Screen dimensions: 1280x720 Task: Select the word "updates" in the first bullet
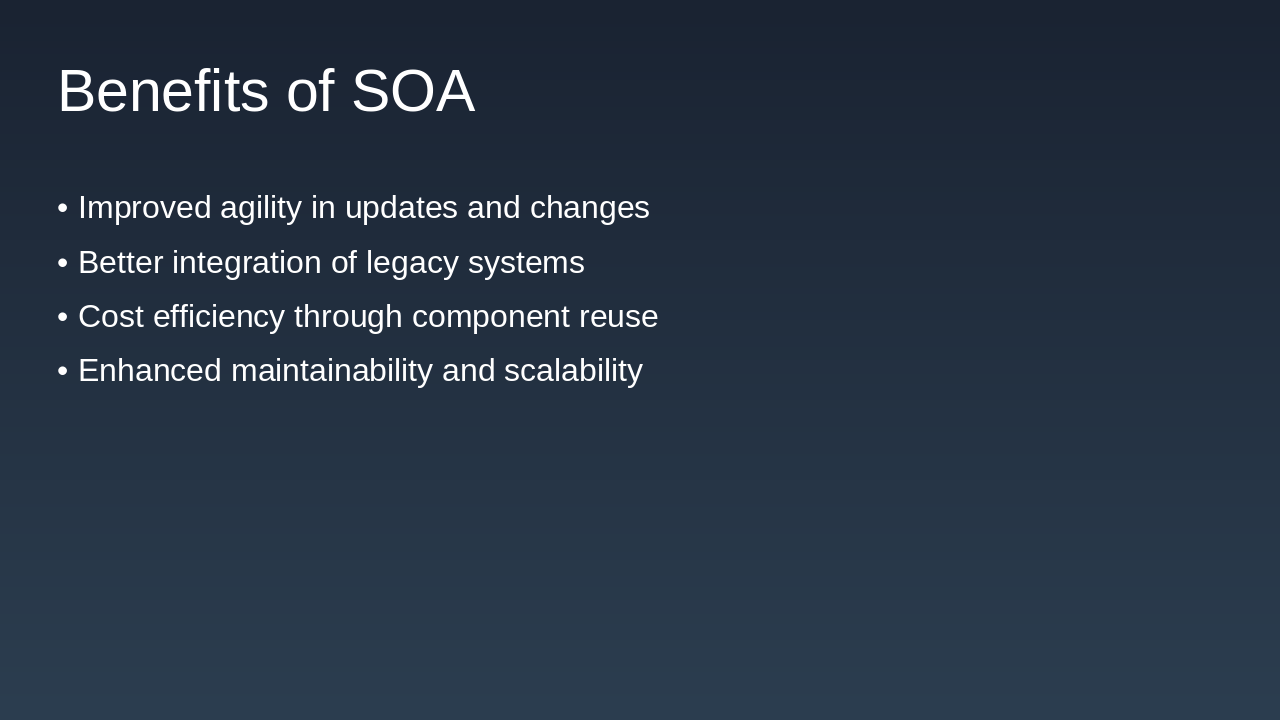pyautogui.click(x=401, y=208)
